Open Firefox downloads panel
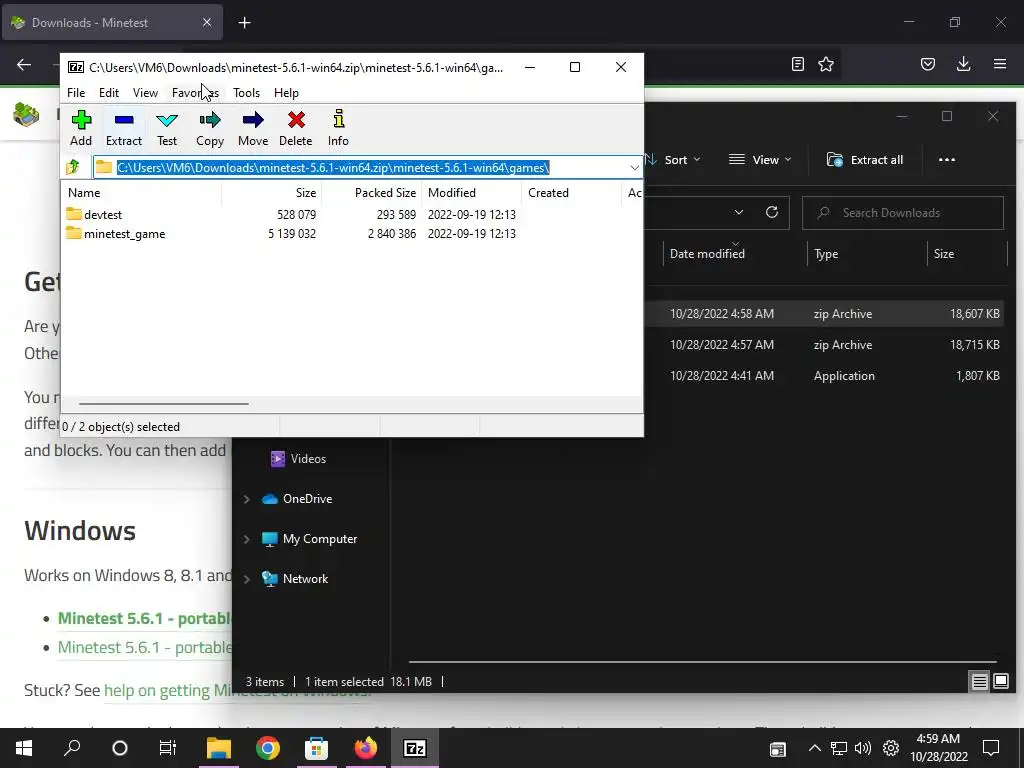1024x768 pixels. [x=963, y=64]
